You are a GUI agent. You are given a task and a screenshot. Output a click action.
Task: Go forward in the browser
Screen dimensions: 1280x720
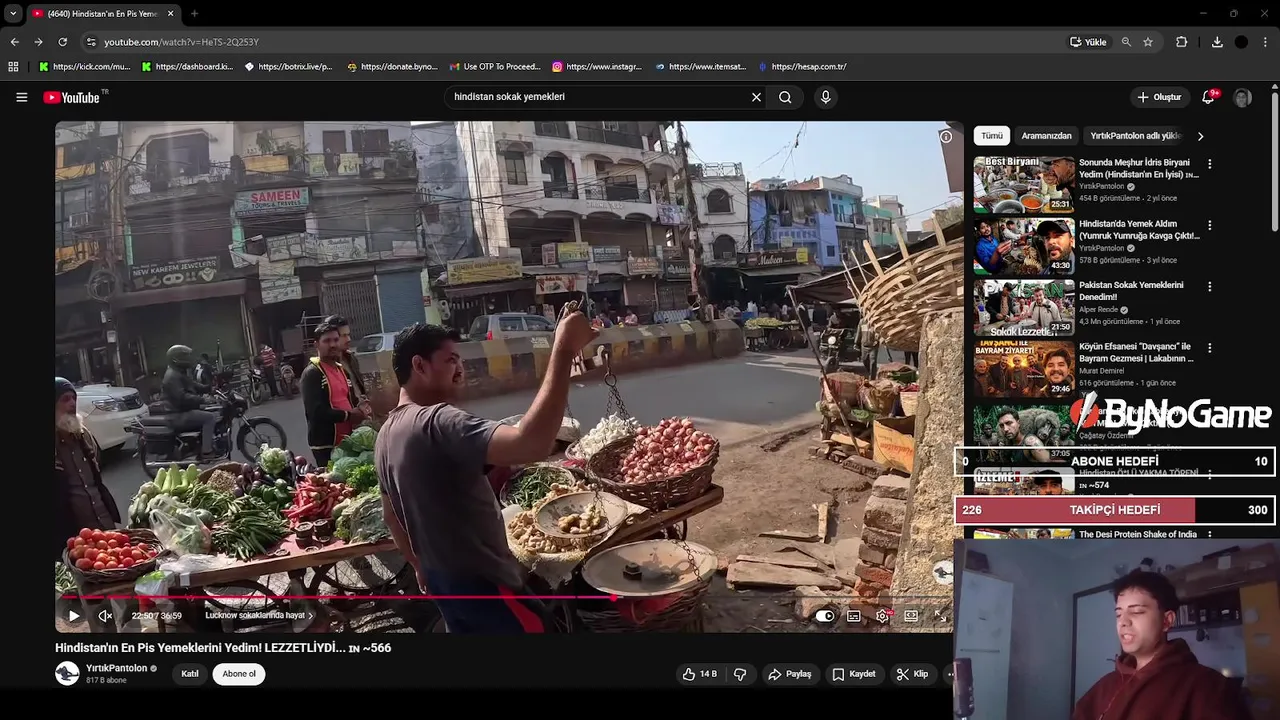point(38,42)
